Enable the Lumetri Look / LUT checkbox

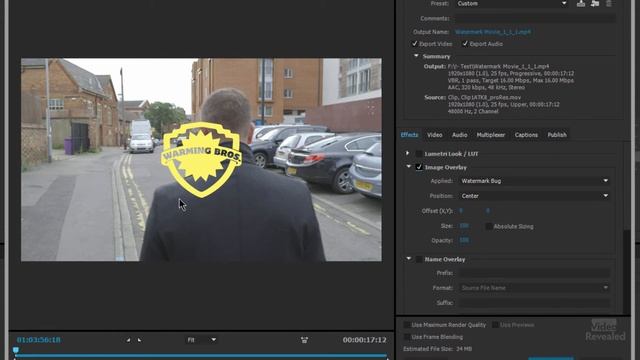419,154
